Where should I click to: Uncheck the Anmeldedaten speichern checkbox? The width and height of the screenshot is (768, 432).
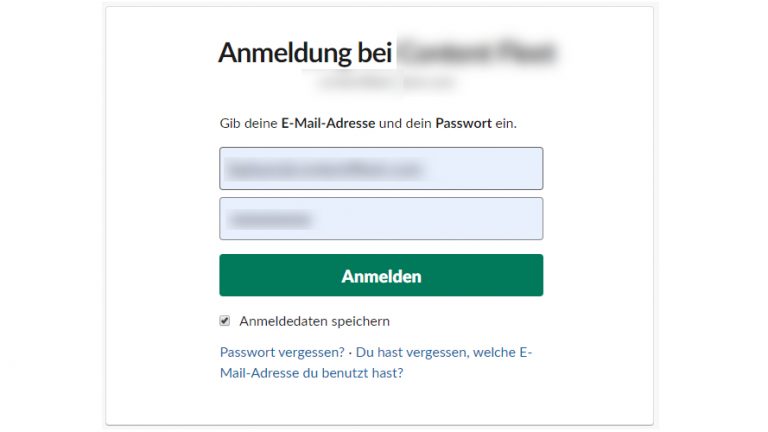pos(225,321)
